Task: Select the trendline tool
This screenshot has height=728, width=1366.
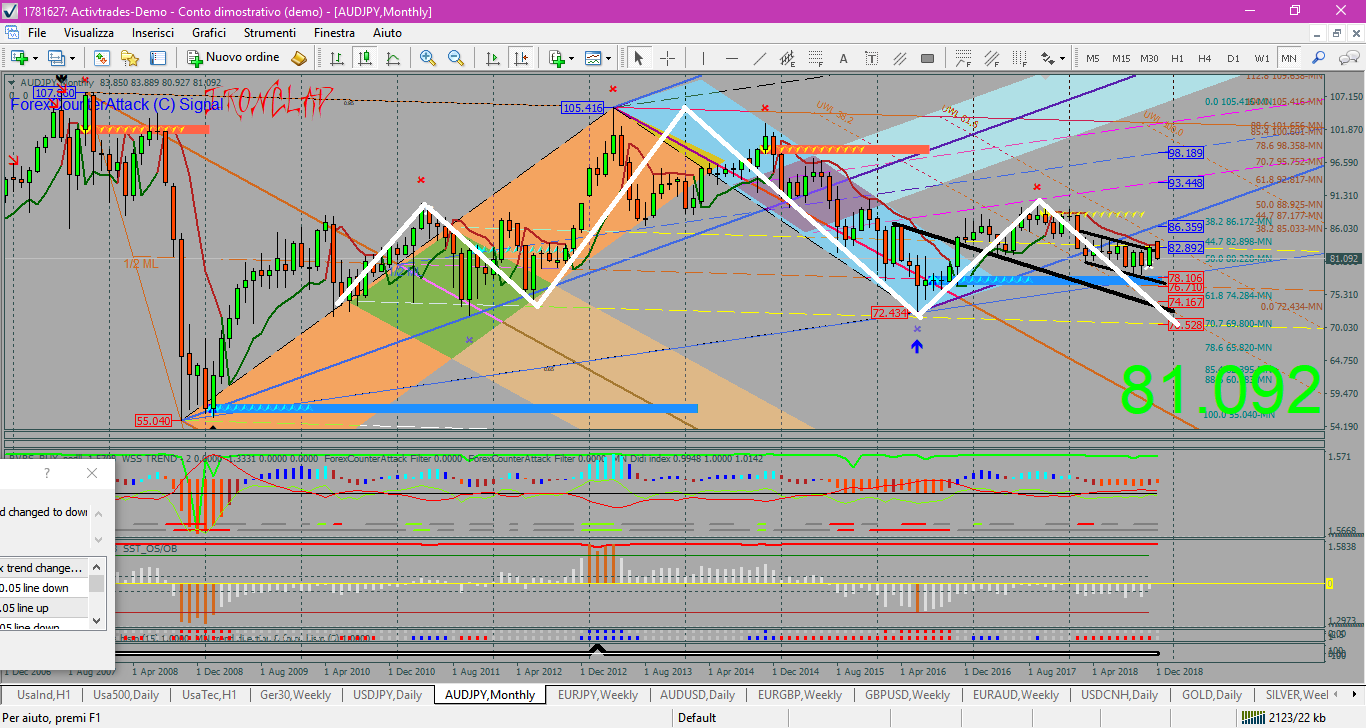Action: pyautogui.click(x=760, y=58)
